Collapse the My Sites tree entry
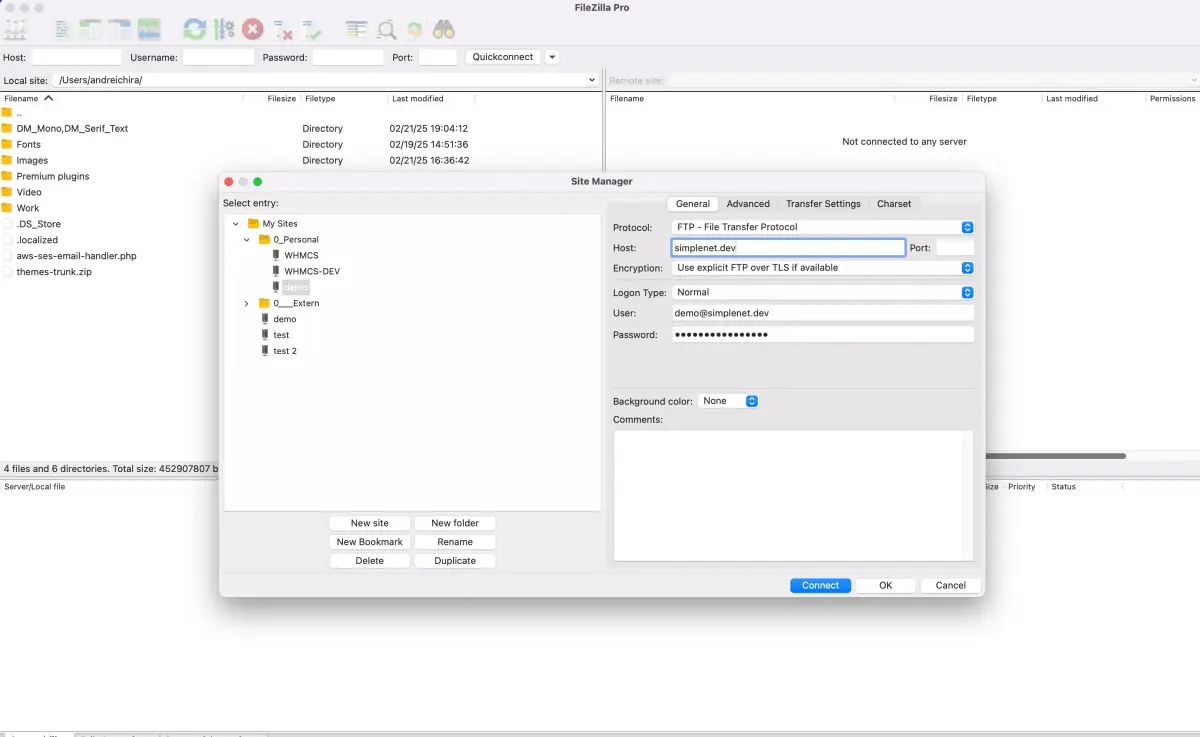This screenshot has width=1200, height=737. pos(234,223)
